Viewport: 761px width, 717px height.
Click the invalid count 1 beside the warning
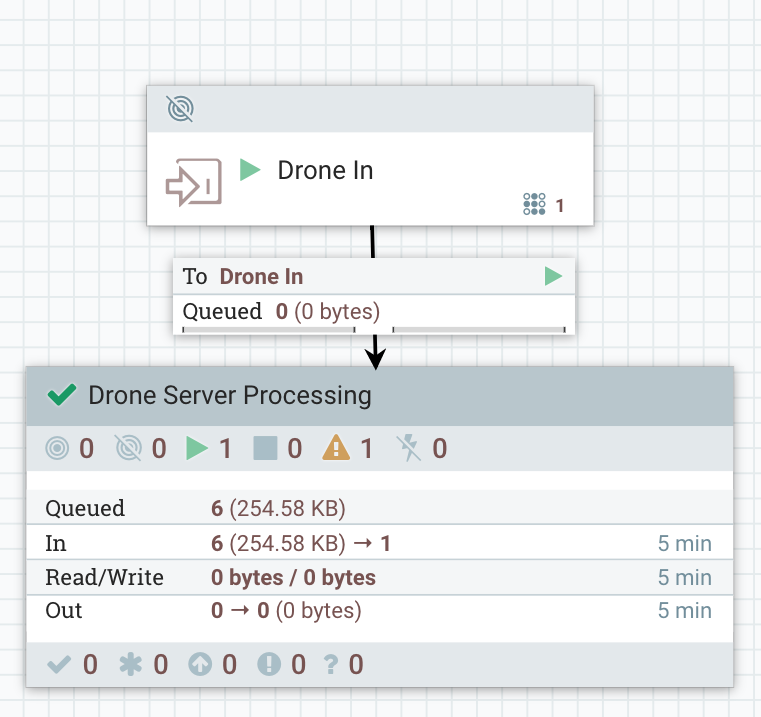pyautogui.click(x=366, y=448)
